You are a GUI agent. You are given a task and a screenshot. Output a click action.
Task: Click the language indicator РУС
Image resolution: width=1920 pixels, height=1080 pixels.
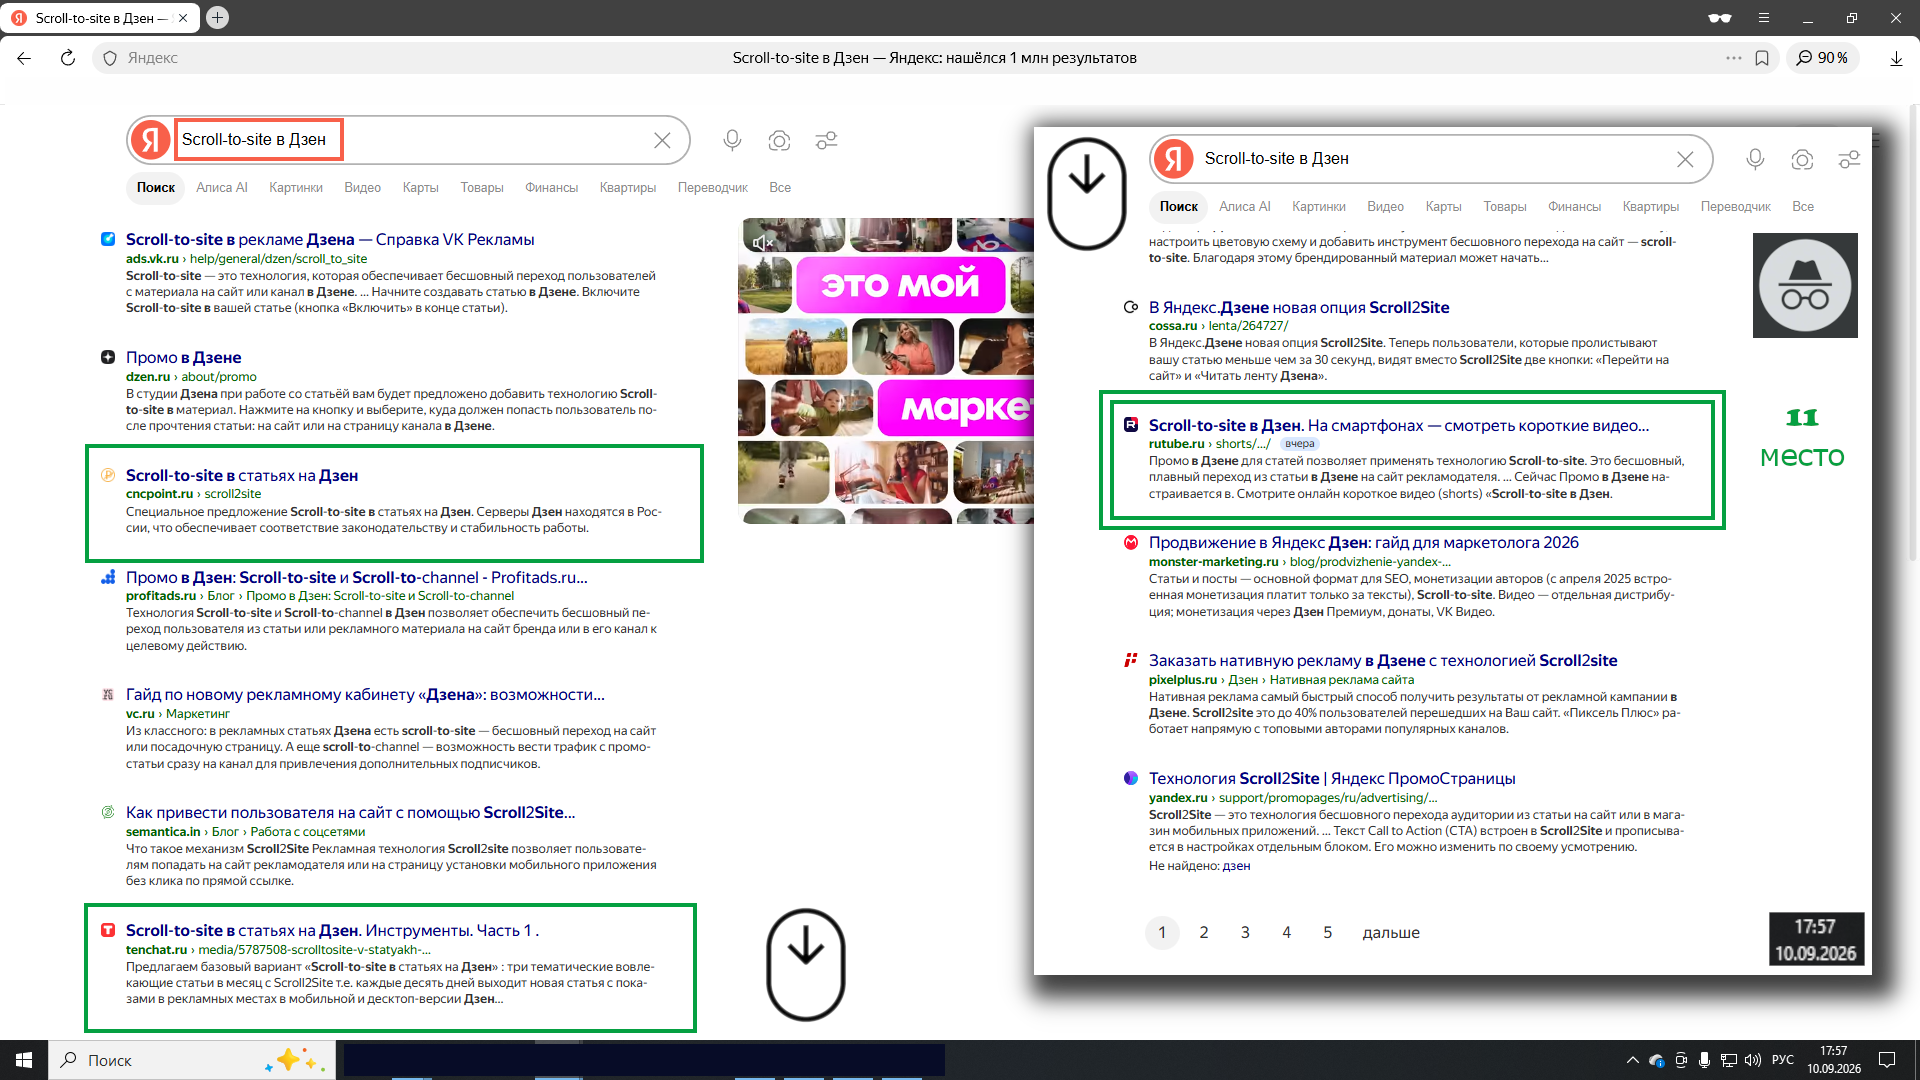[x=1783, y=1060]
